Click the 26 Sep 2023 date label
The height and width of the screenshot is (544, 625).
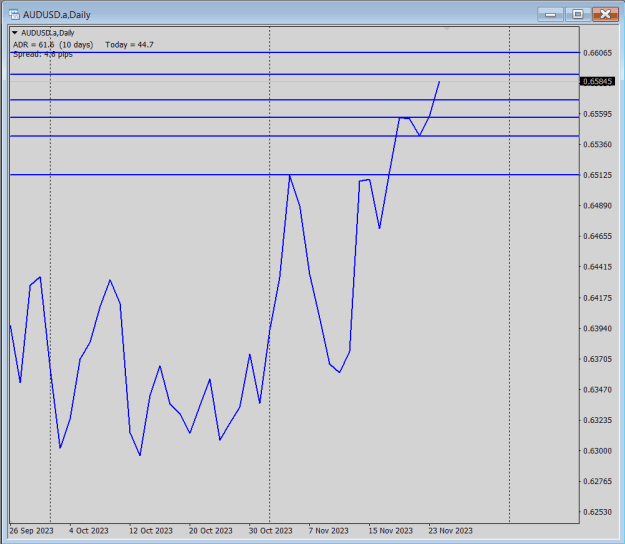pos(31,531)
